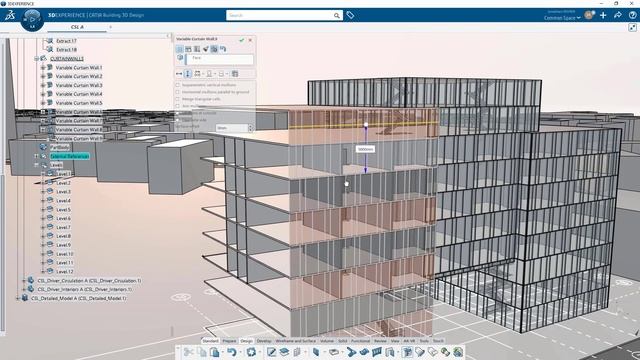Toggle the fullscreen expand icon
Screen dimensions: 640x360
[x=632, y=27]
